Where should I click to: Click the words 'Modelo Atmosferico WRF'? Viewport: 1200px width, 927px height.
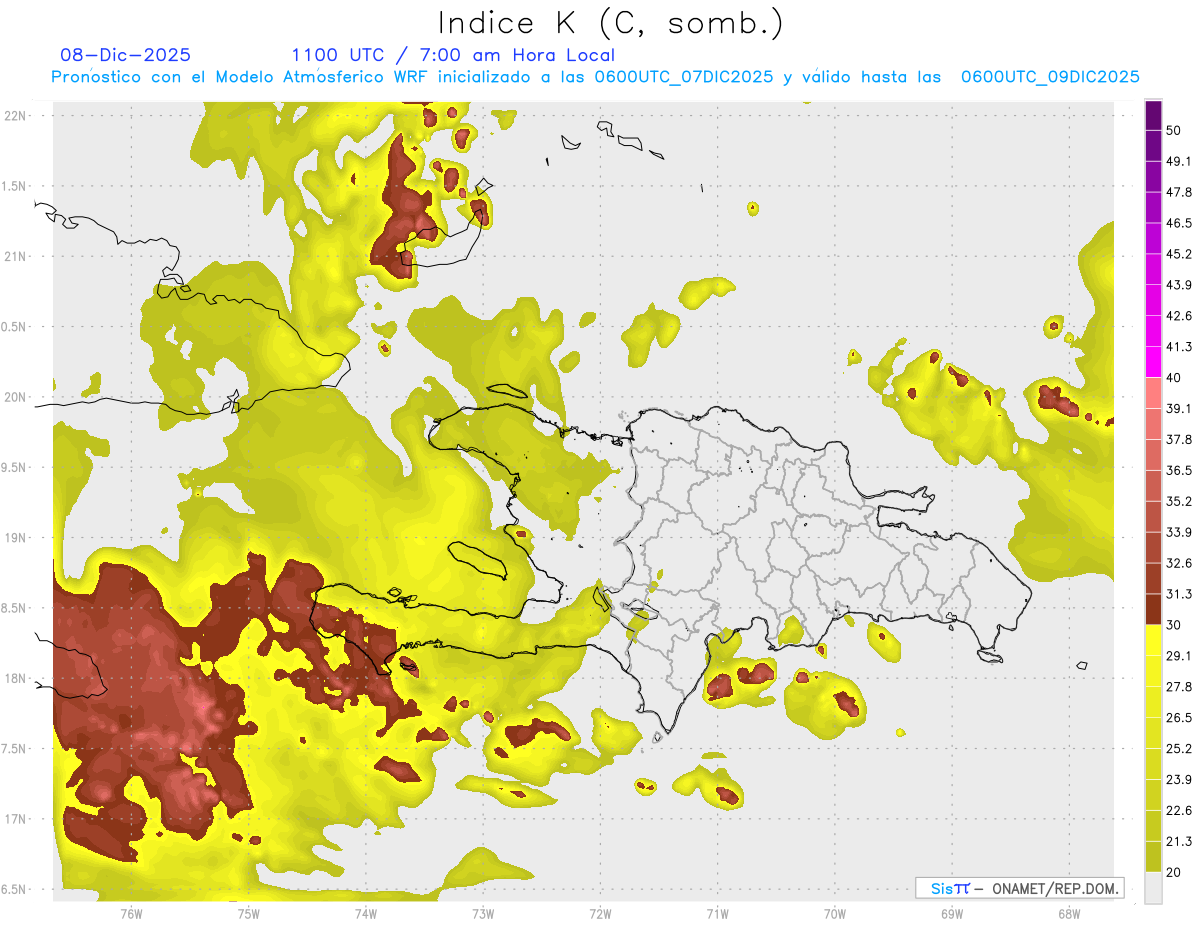click(321, 77)
